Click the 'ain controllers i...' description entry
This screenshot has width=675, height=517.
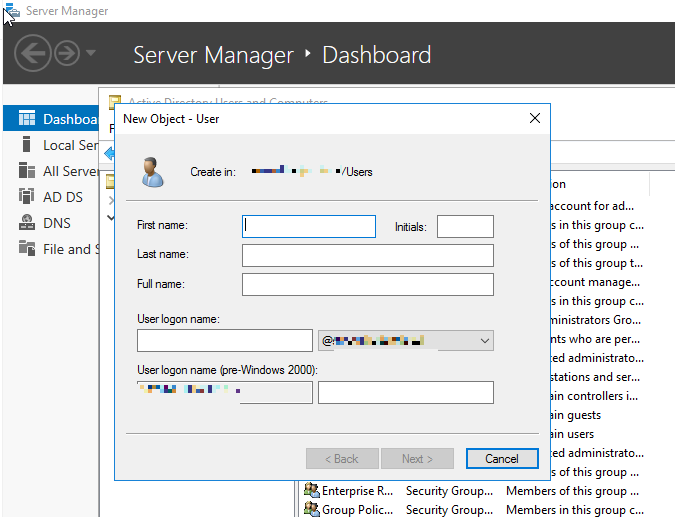pyautogui.click(x=594, y=396)
